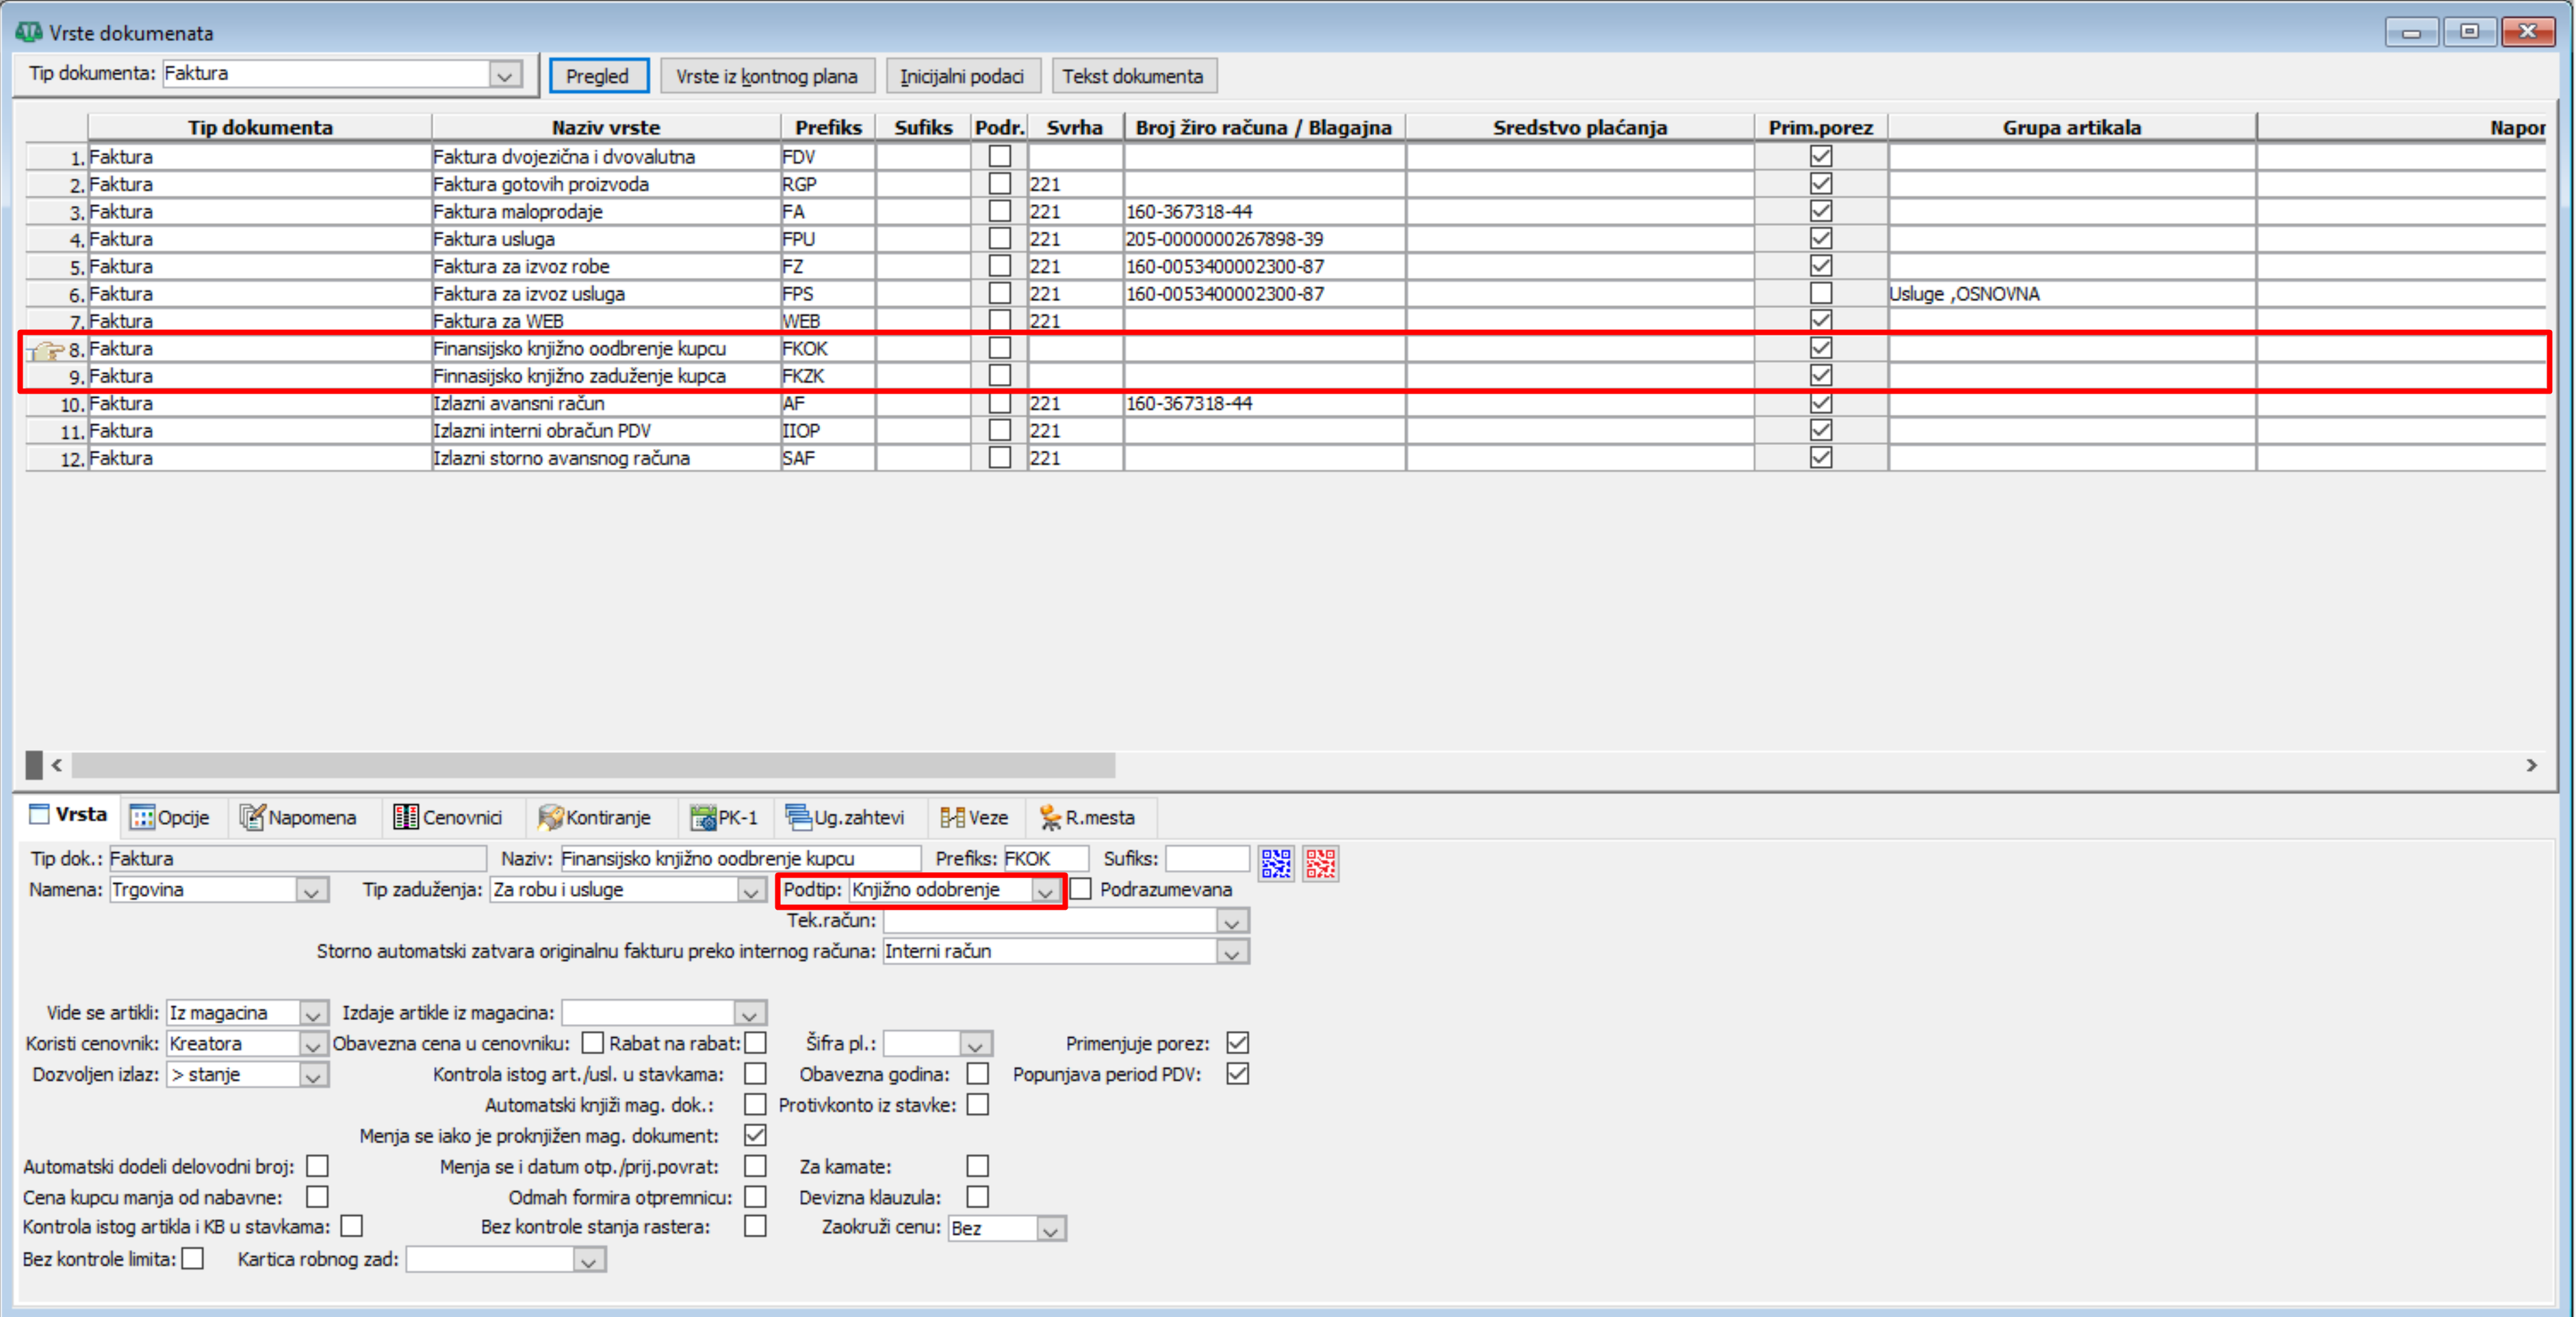Screen dimensions: 2576x1317
Task: Open the Podtip dropdown list
Action: [1045, 890]
